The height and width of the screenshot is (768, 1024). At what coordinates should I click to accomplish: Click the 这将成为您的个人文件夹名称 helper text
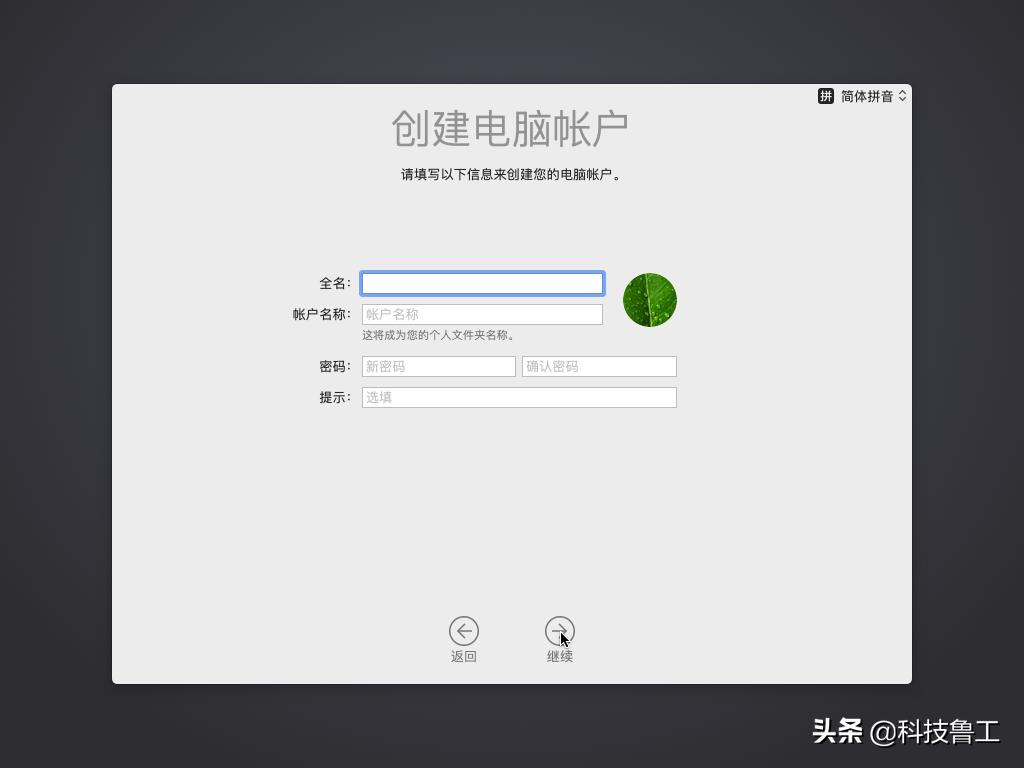(x=438, y=335)
